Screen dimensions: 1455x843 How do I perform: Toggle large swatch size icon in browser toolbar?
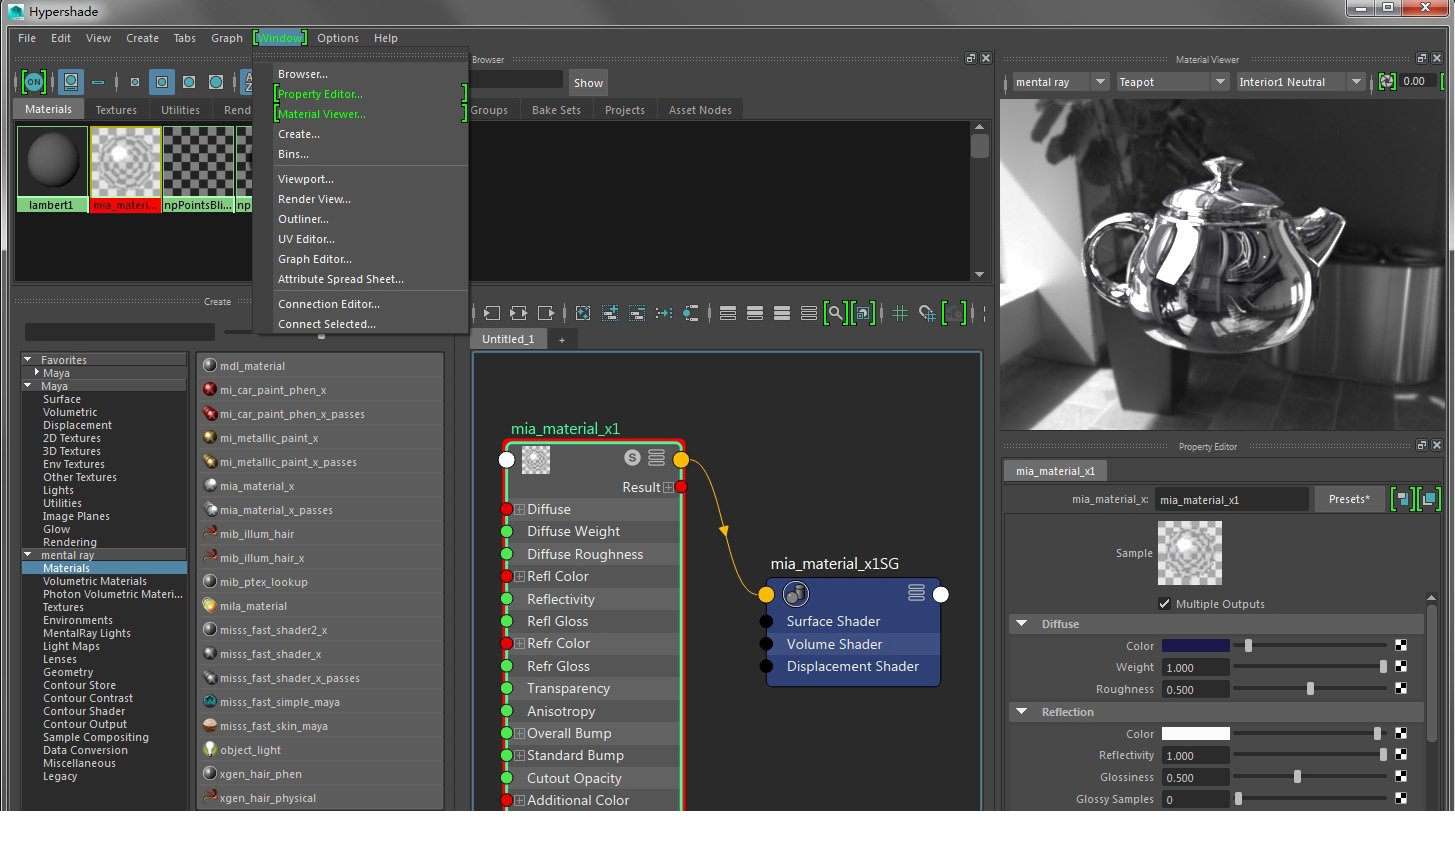(x=189, y=82)
